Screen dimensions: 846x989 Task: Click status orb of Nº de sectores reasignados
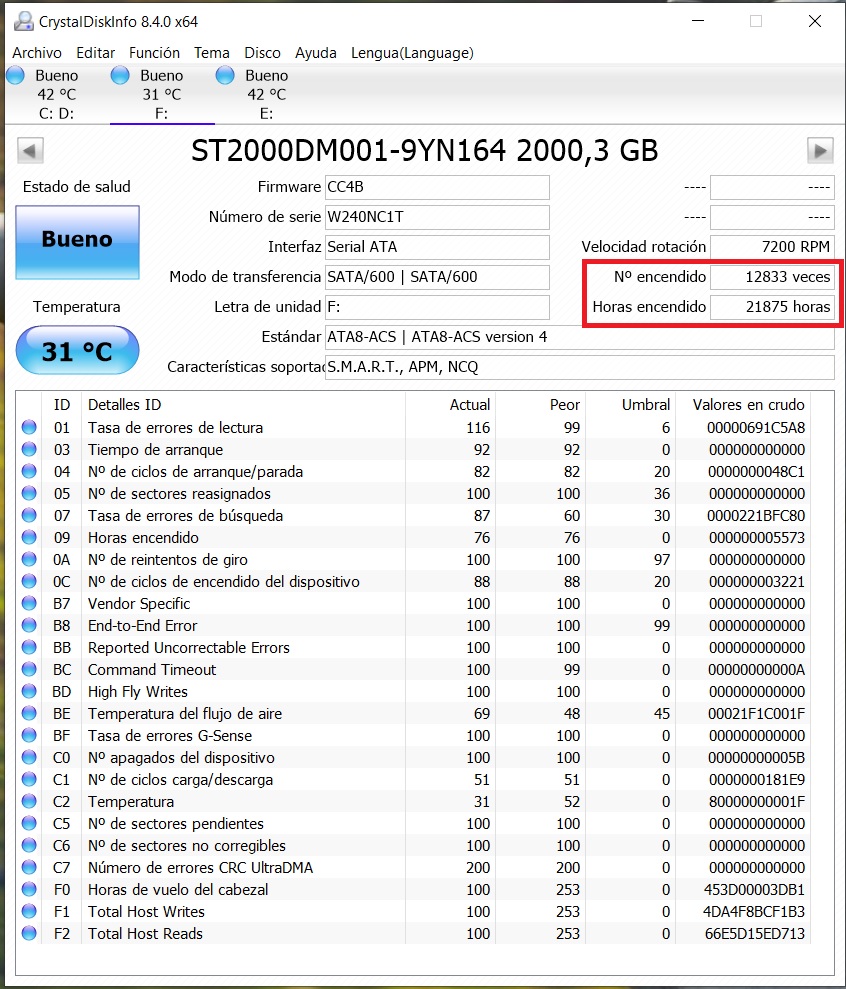point(29,493)
